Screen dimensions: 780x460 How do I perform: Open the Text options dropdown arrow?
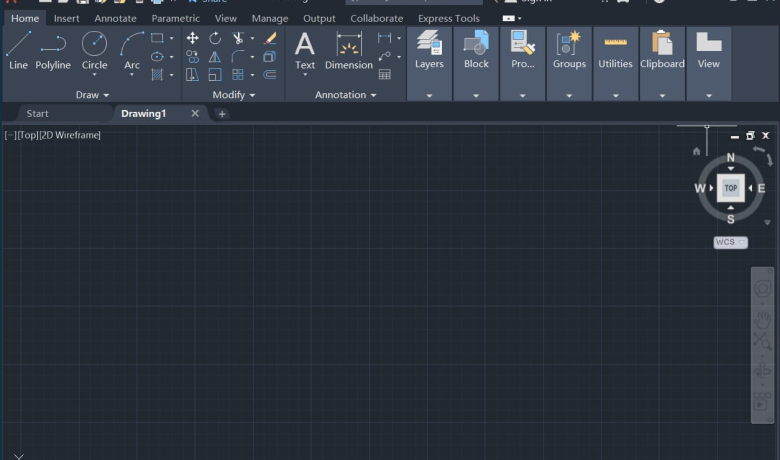[305, 75]
